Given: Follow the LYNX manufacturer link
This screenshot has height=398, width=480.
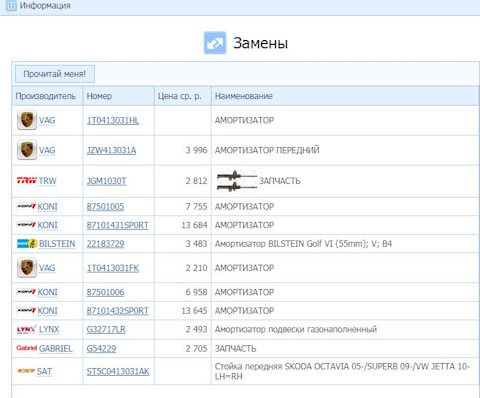Looking at the screenshot, I should tap(49, 330).
